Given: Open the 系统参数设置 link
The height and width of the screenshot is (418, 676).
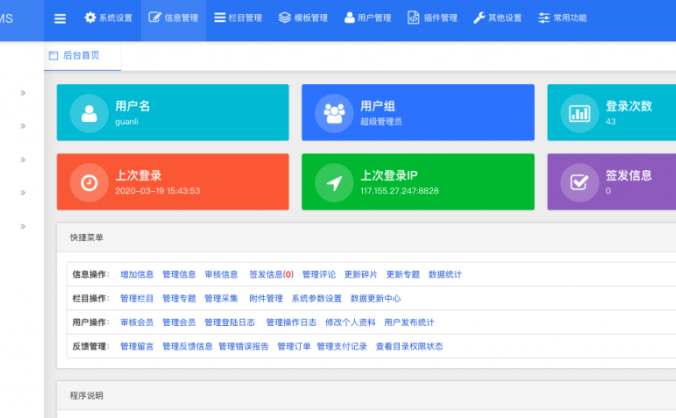Looking at the screenshot, I should point(316,299).
